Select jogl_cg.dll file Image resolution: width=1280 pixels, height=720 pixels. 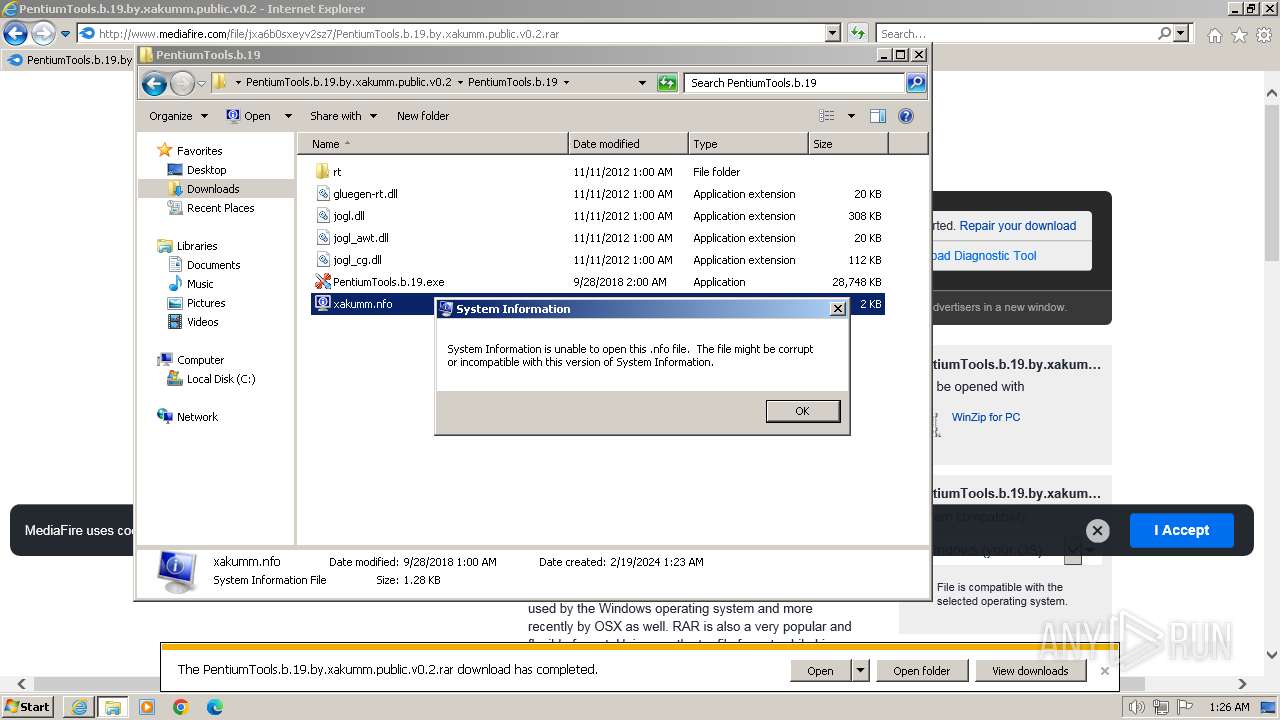click(357, 260)
